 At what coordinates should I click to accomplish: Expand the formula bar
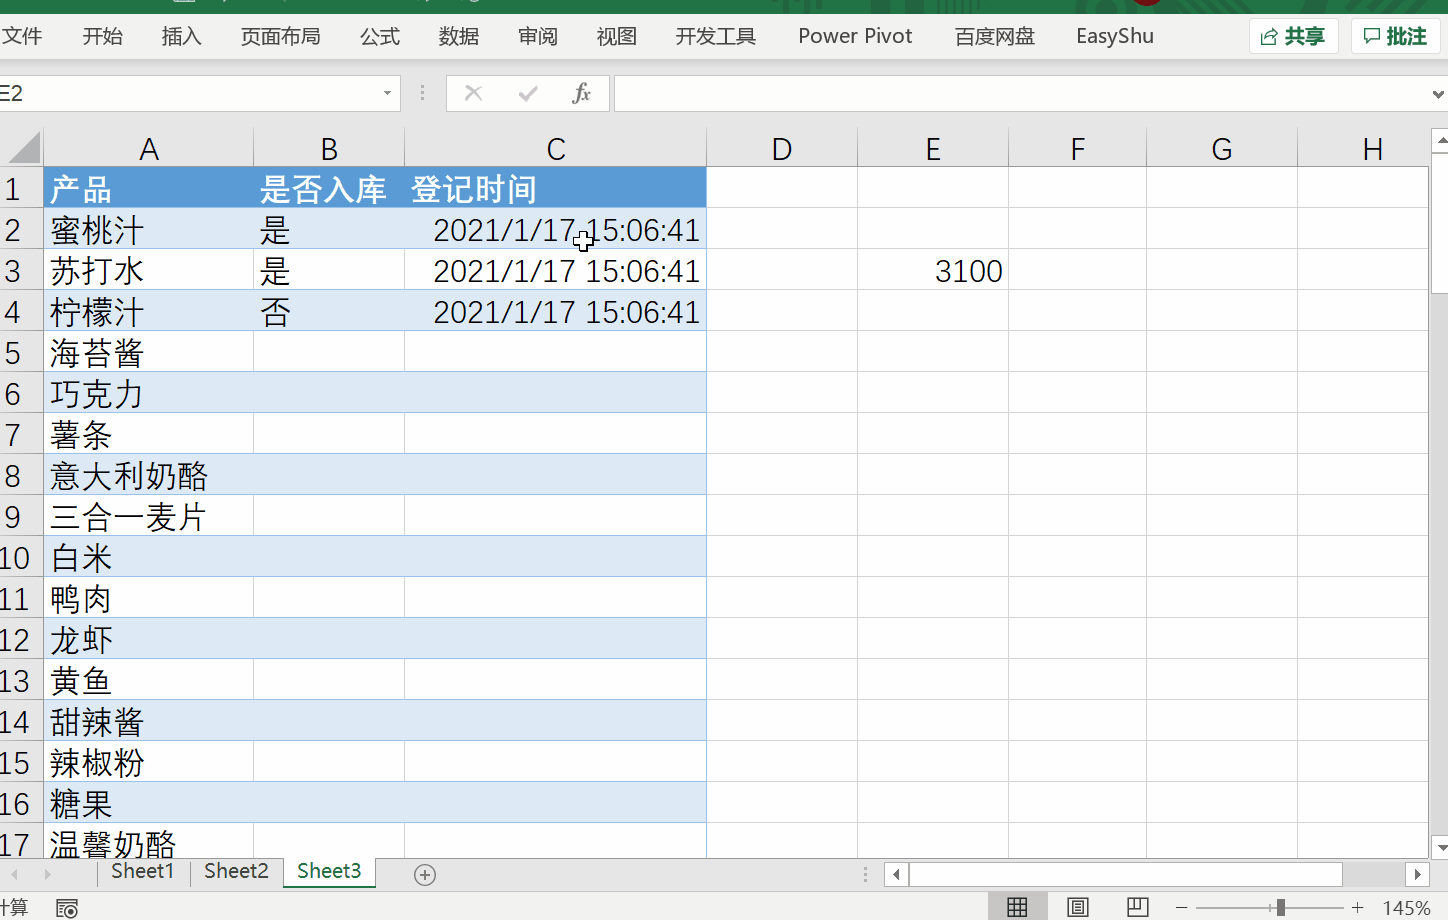pos(1438,94)
